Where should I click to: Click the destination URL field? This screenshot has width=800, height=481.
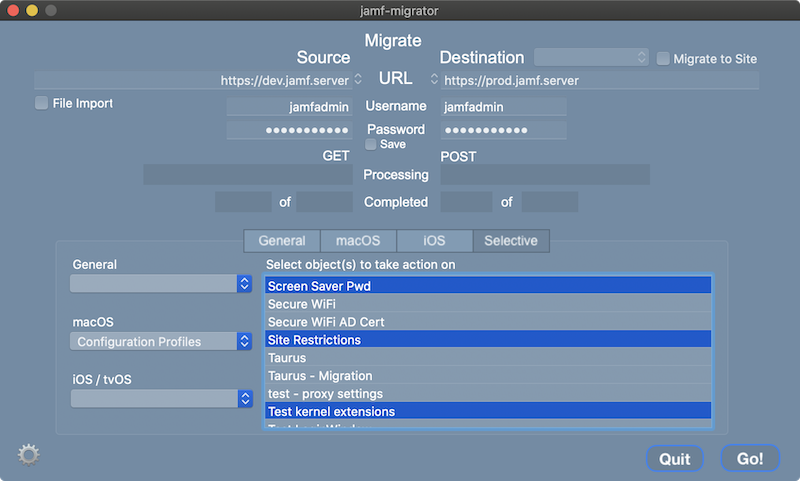(x=599, y=80)
